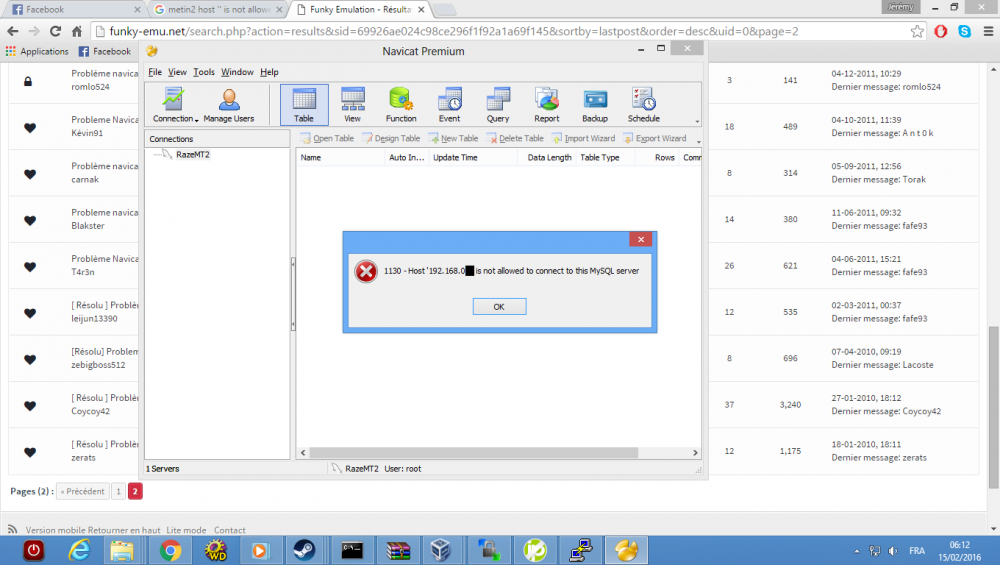The height and width of the screenshot is (565, 1000).
Task: Open the Schedule toolbar icon
Action: (x=643, y=105)
